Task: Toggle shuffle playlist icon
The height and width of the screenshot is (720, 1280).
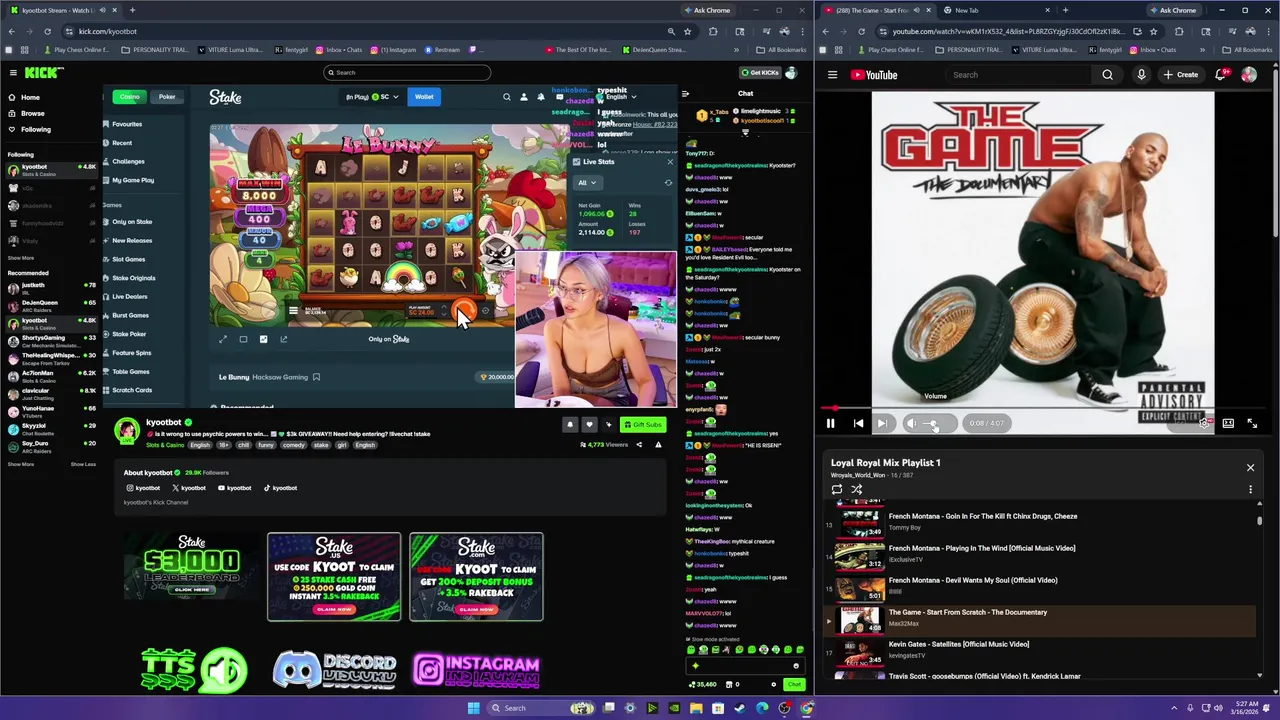Action: coord(857,490)
